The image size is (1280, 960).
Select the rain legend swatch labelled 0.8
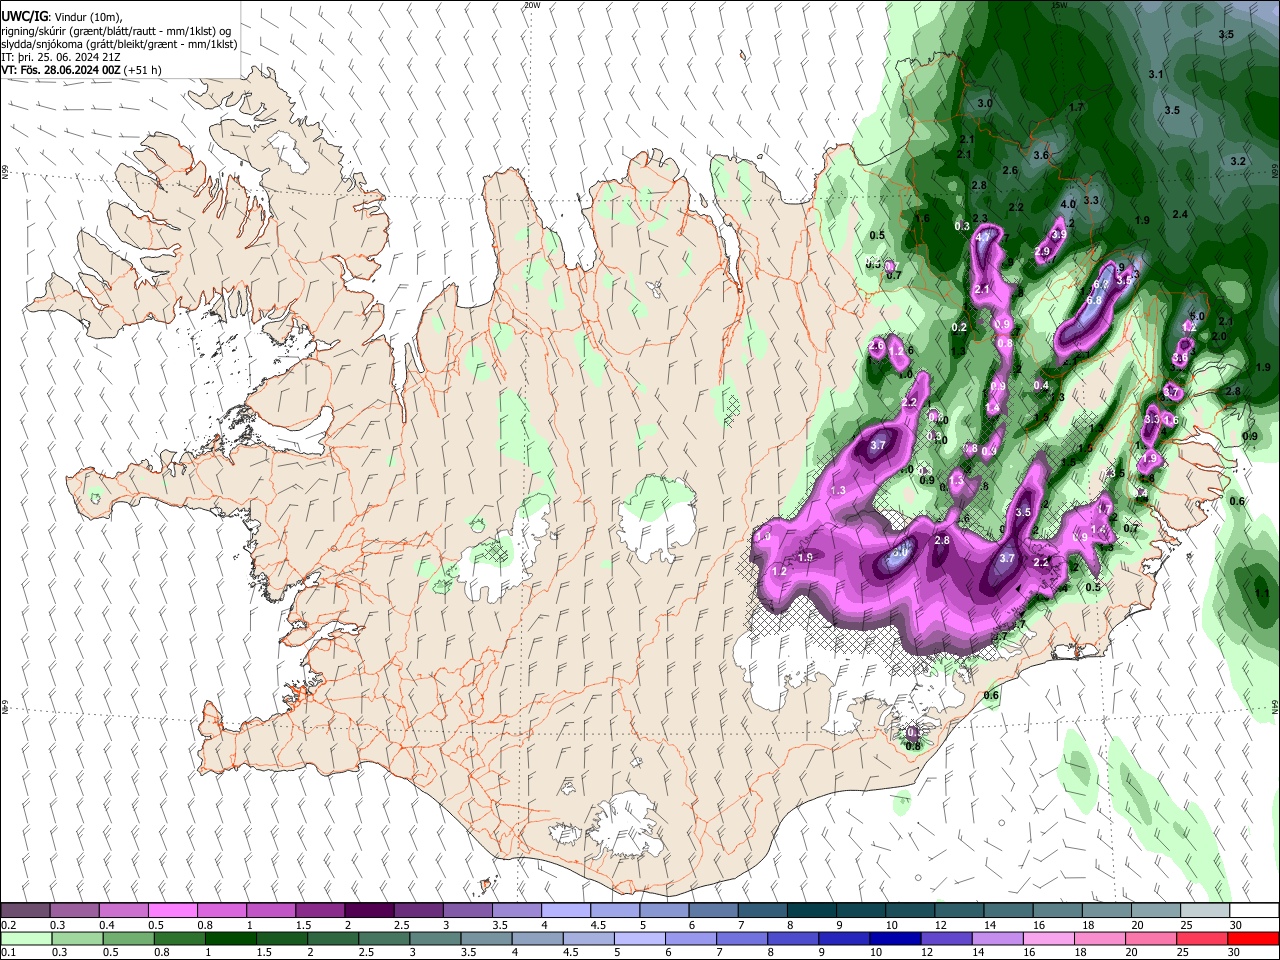click(x=179, y=939)
